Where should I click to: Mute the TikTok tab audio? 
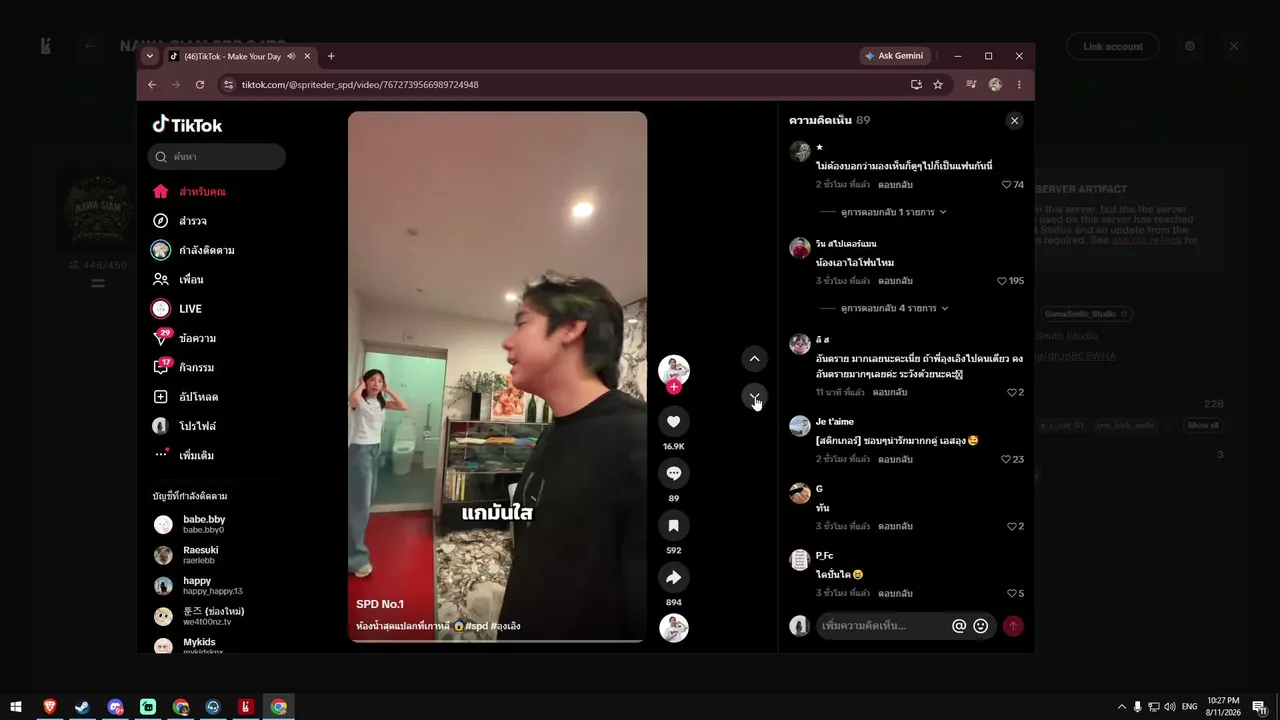(x=291, y=56)
